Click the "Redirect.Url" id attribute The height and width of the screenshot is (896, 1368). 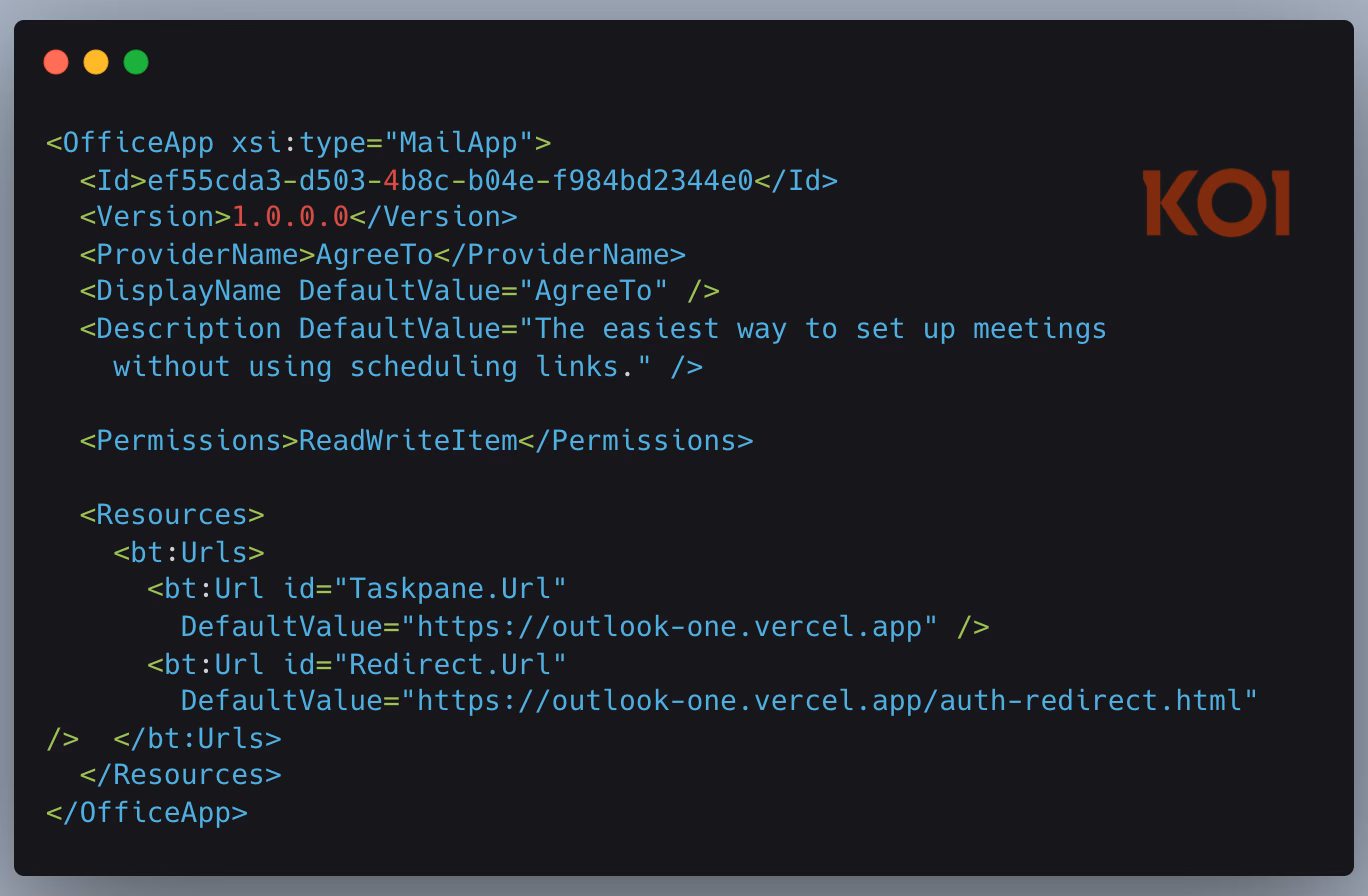click(450, 664)
